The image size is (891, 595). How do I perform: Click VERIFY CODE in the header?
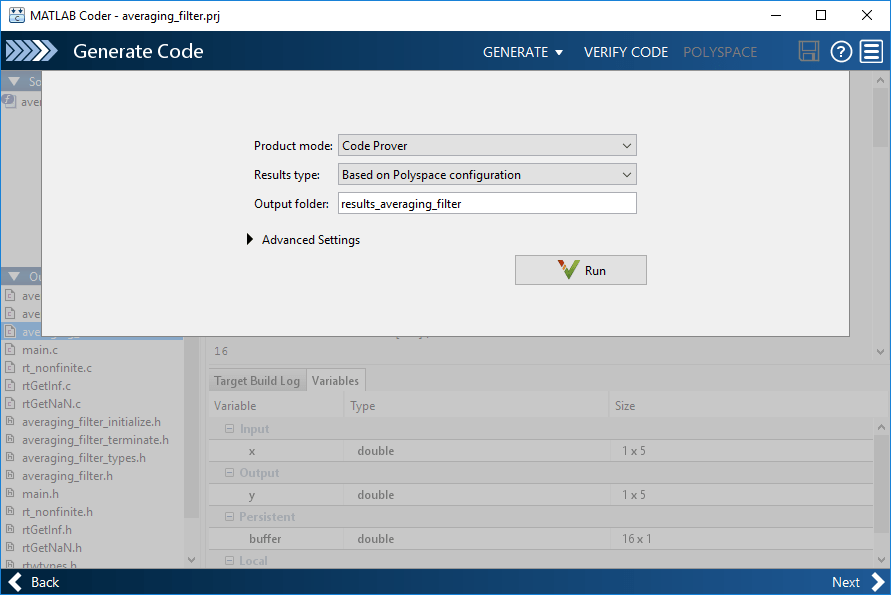click(626, 52)
